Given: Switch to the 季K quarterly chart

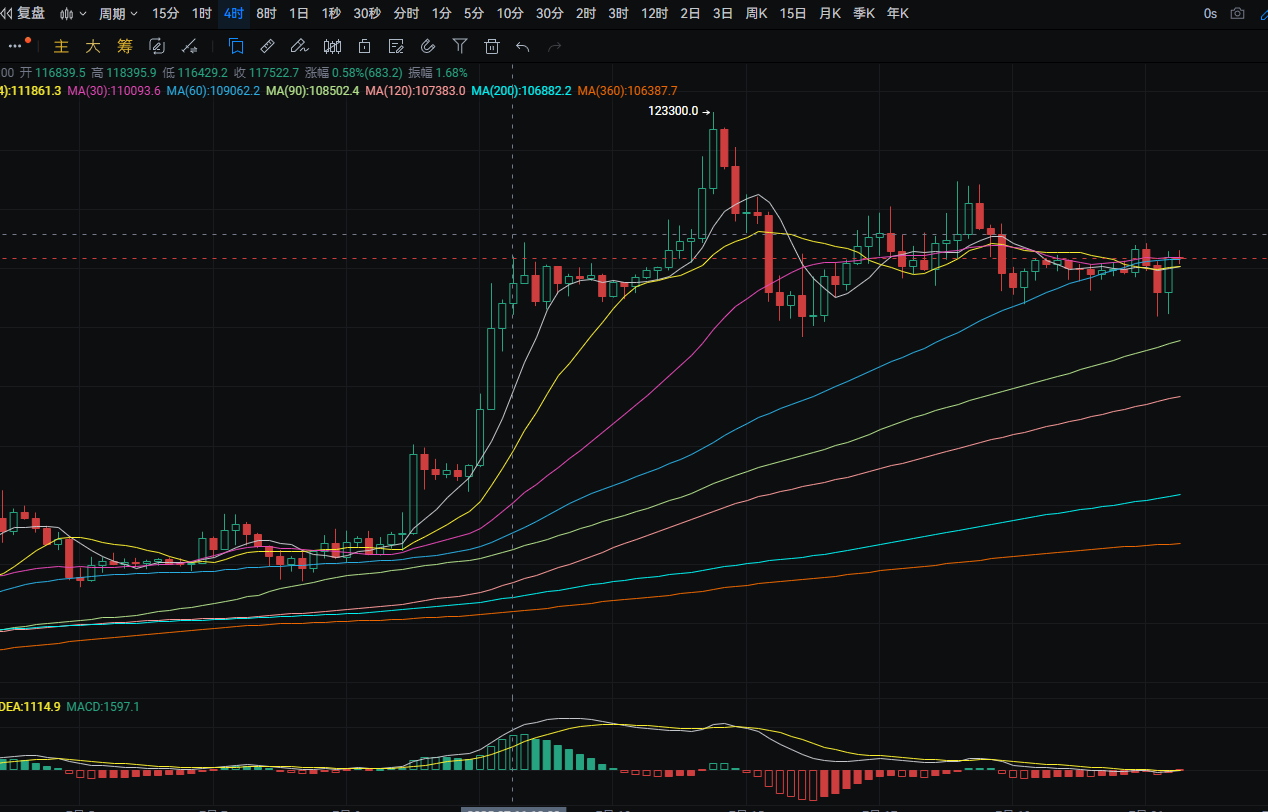Looking at the screenshot, I should 864,14.
